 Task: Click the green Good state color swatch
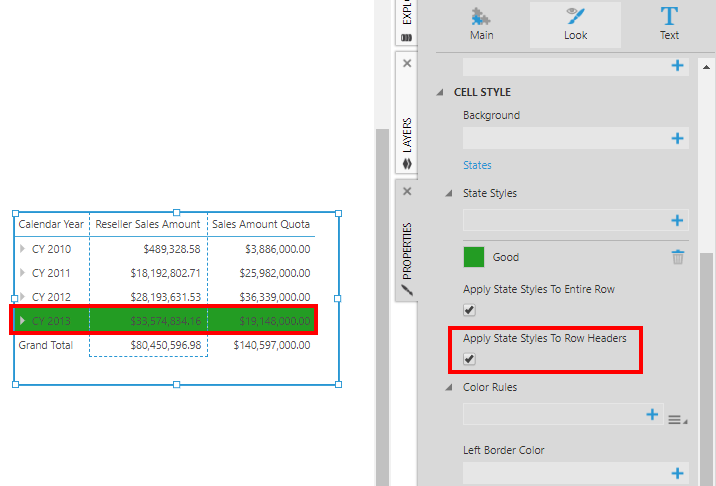474,257
